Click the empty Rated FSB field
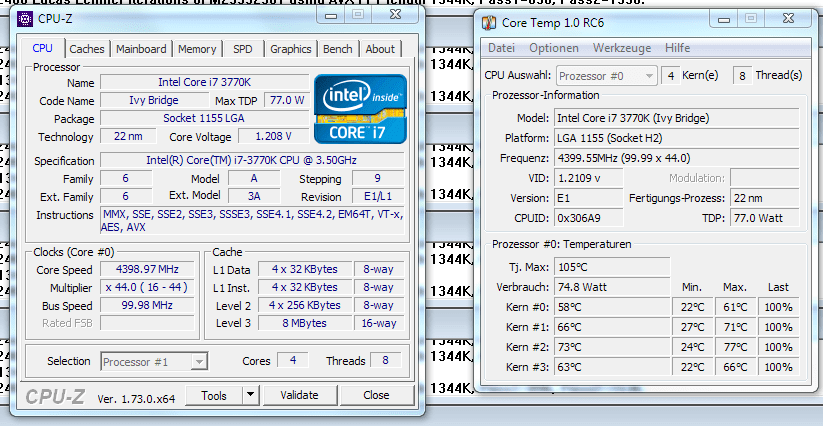This screenshot has width=823, height=426. pos(147,323)
